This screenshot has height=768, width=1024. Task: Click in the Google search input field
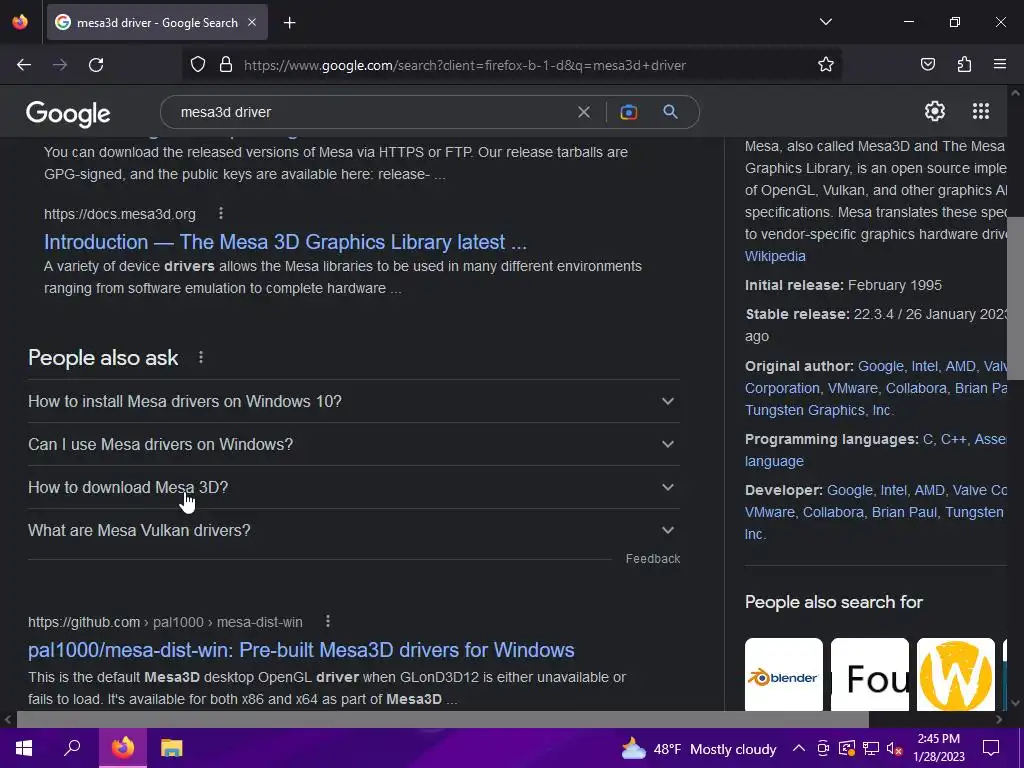pyautogui.click(x=372, y=112)
